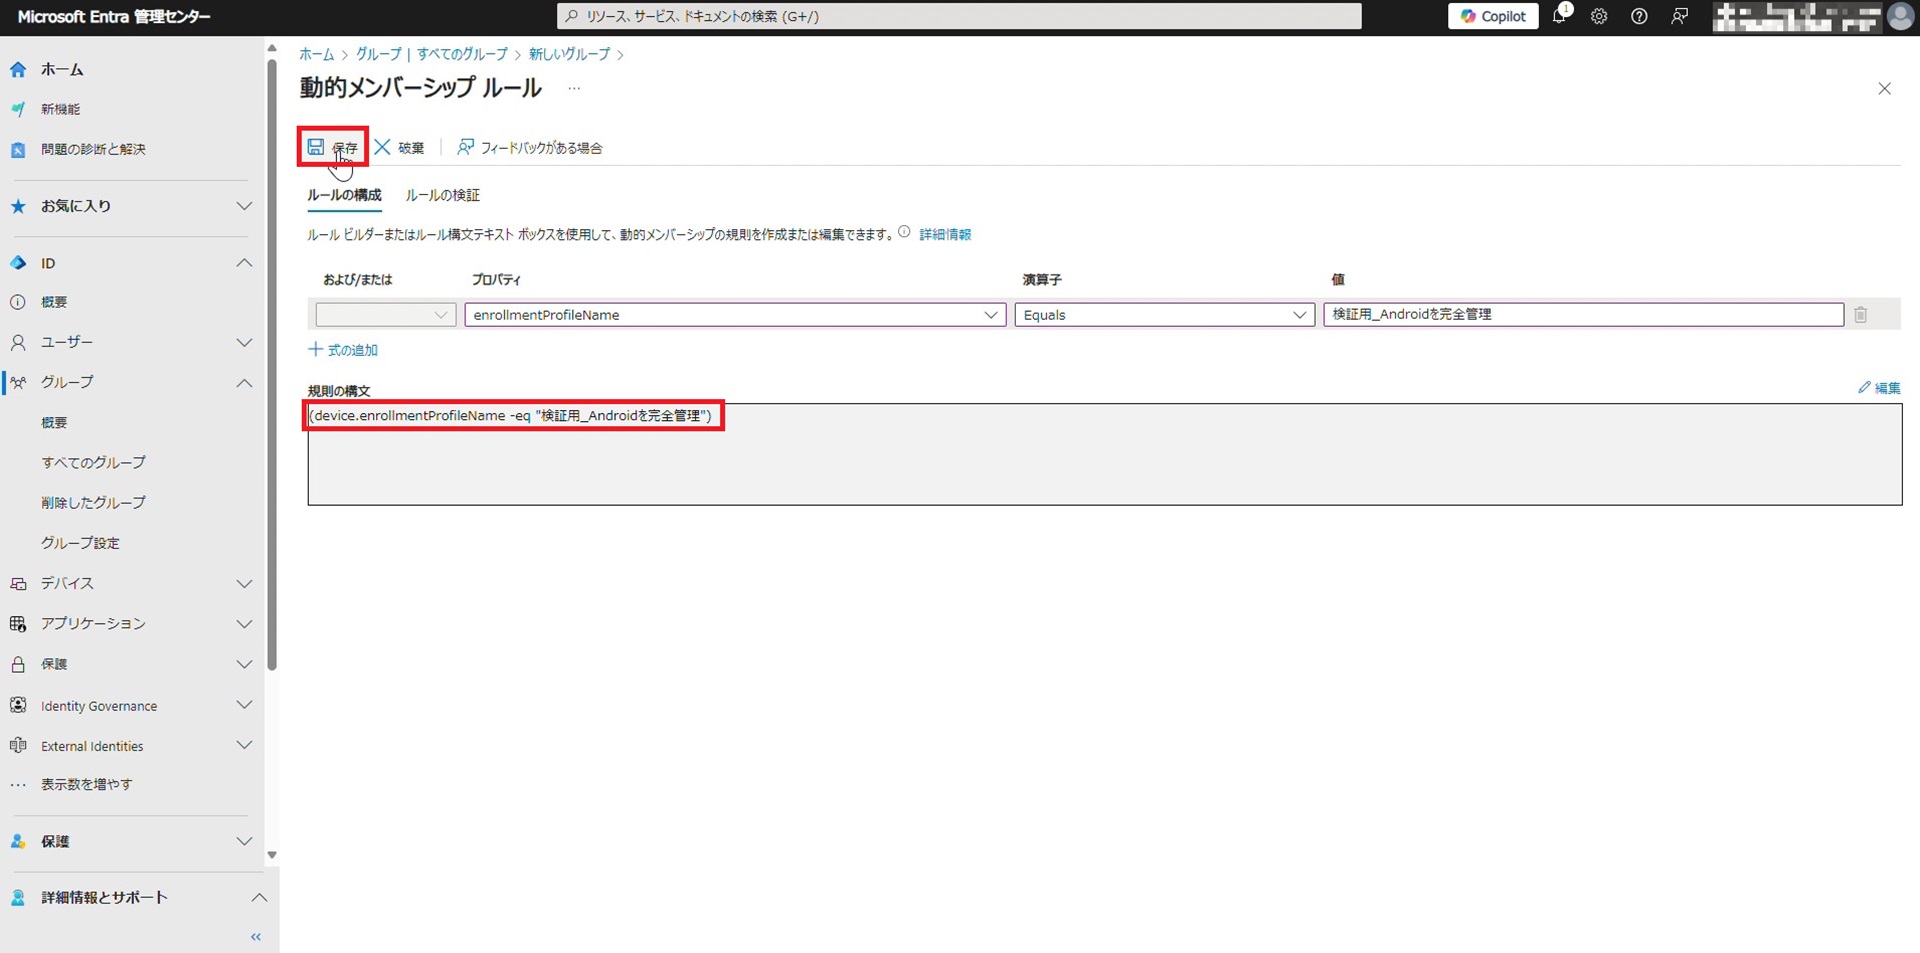Open Copilot from the top bar
Image resolution: width=1920 pixels, height=953 pixels.
click(x=1493, y=16)
